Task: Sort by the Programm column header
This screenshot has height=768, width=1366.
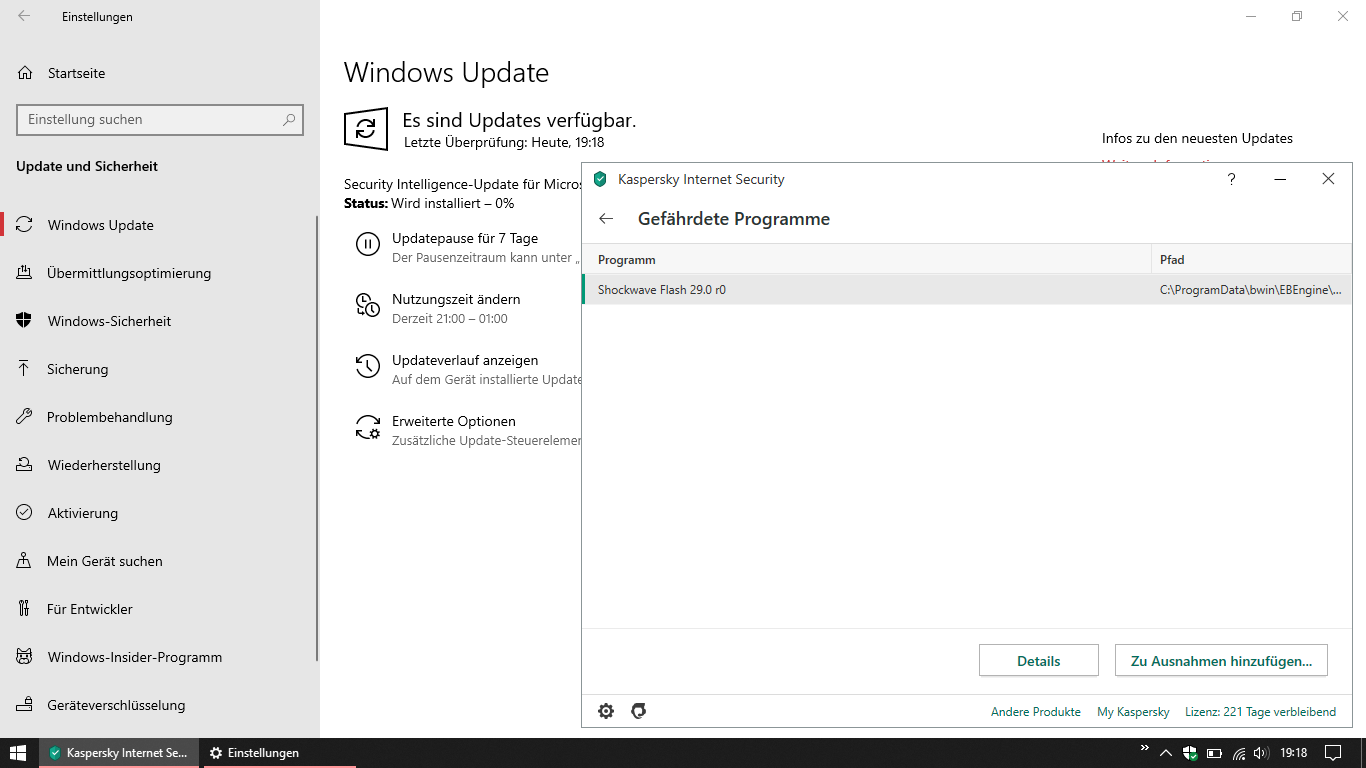Action: pyautogui.click(x=866, y=259)
